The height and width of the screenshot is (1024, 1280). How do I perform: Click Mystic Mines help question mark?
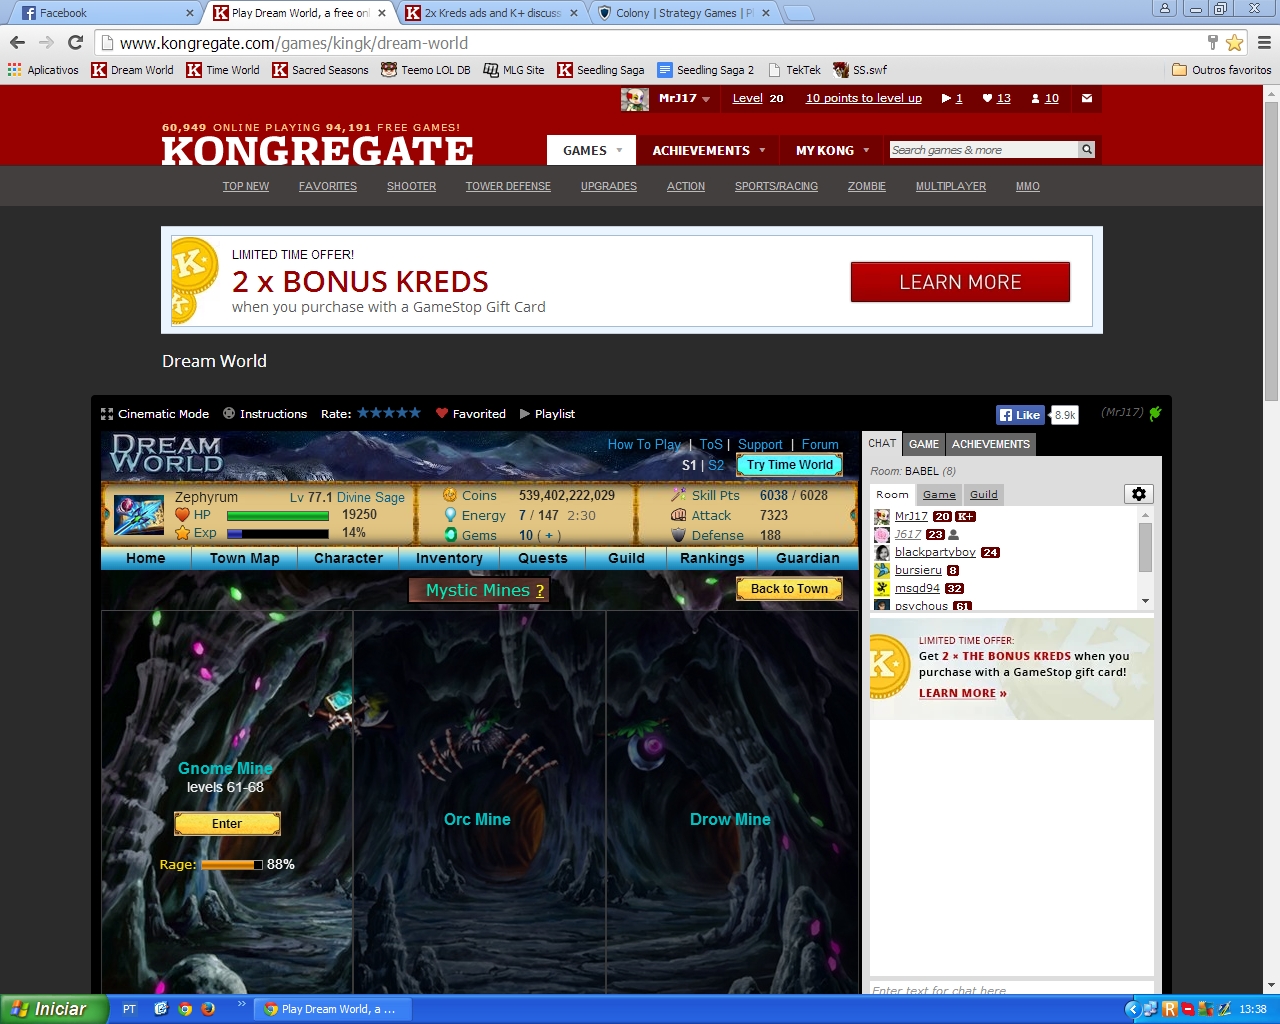[x=540, y=591]
